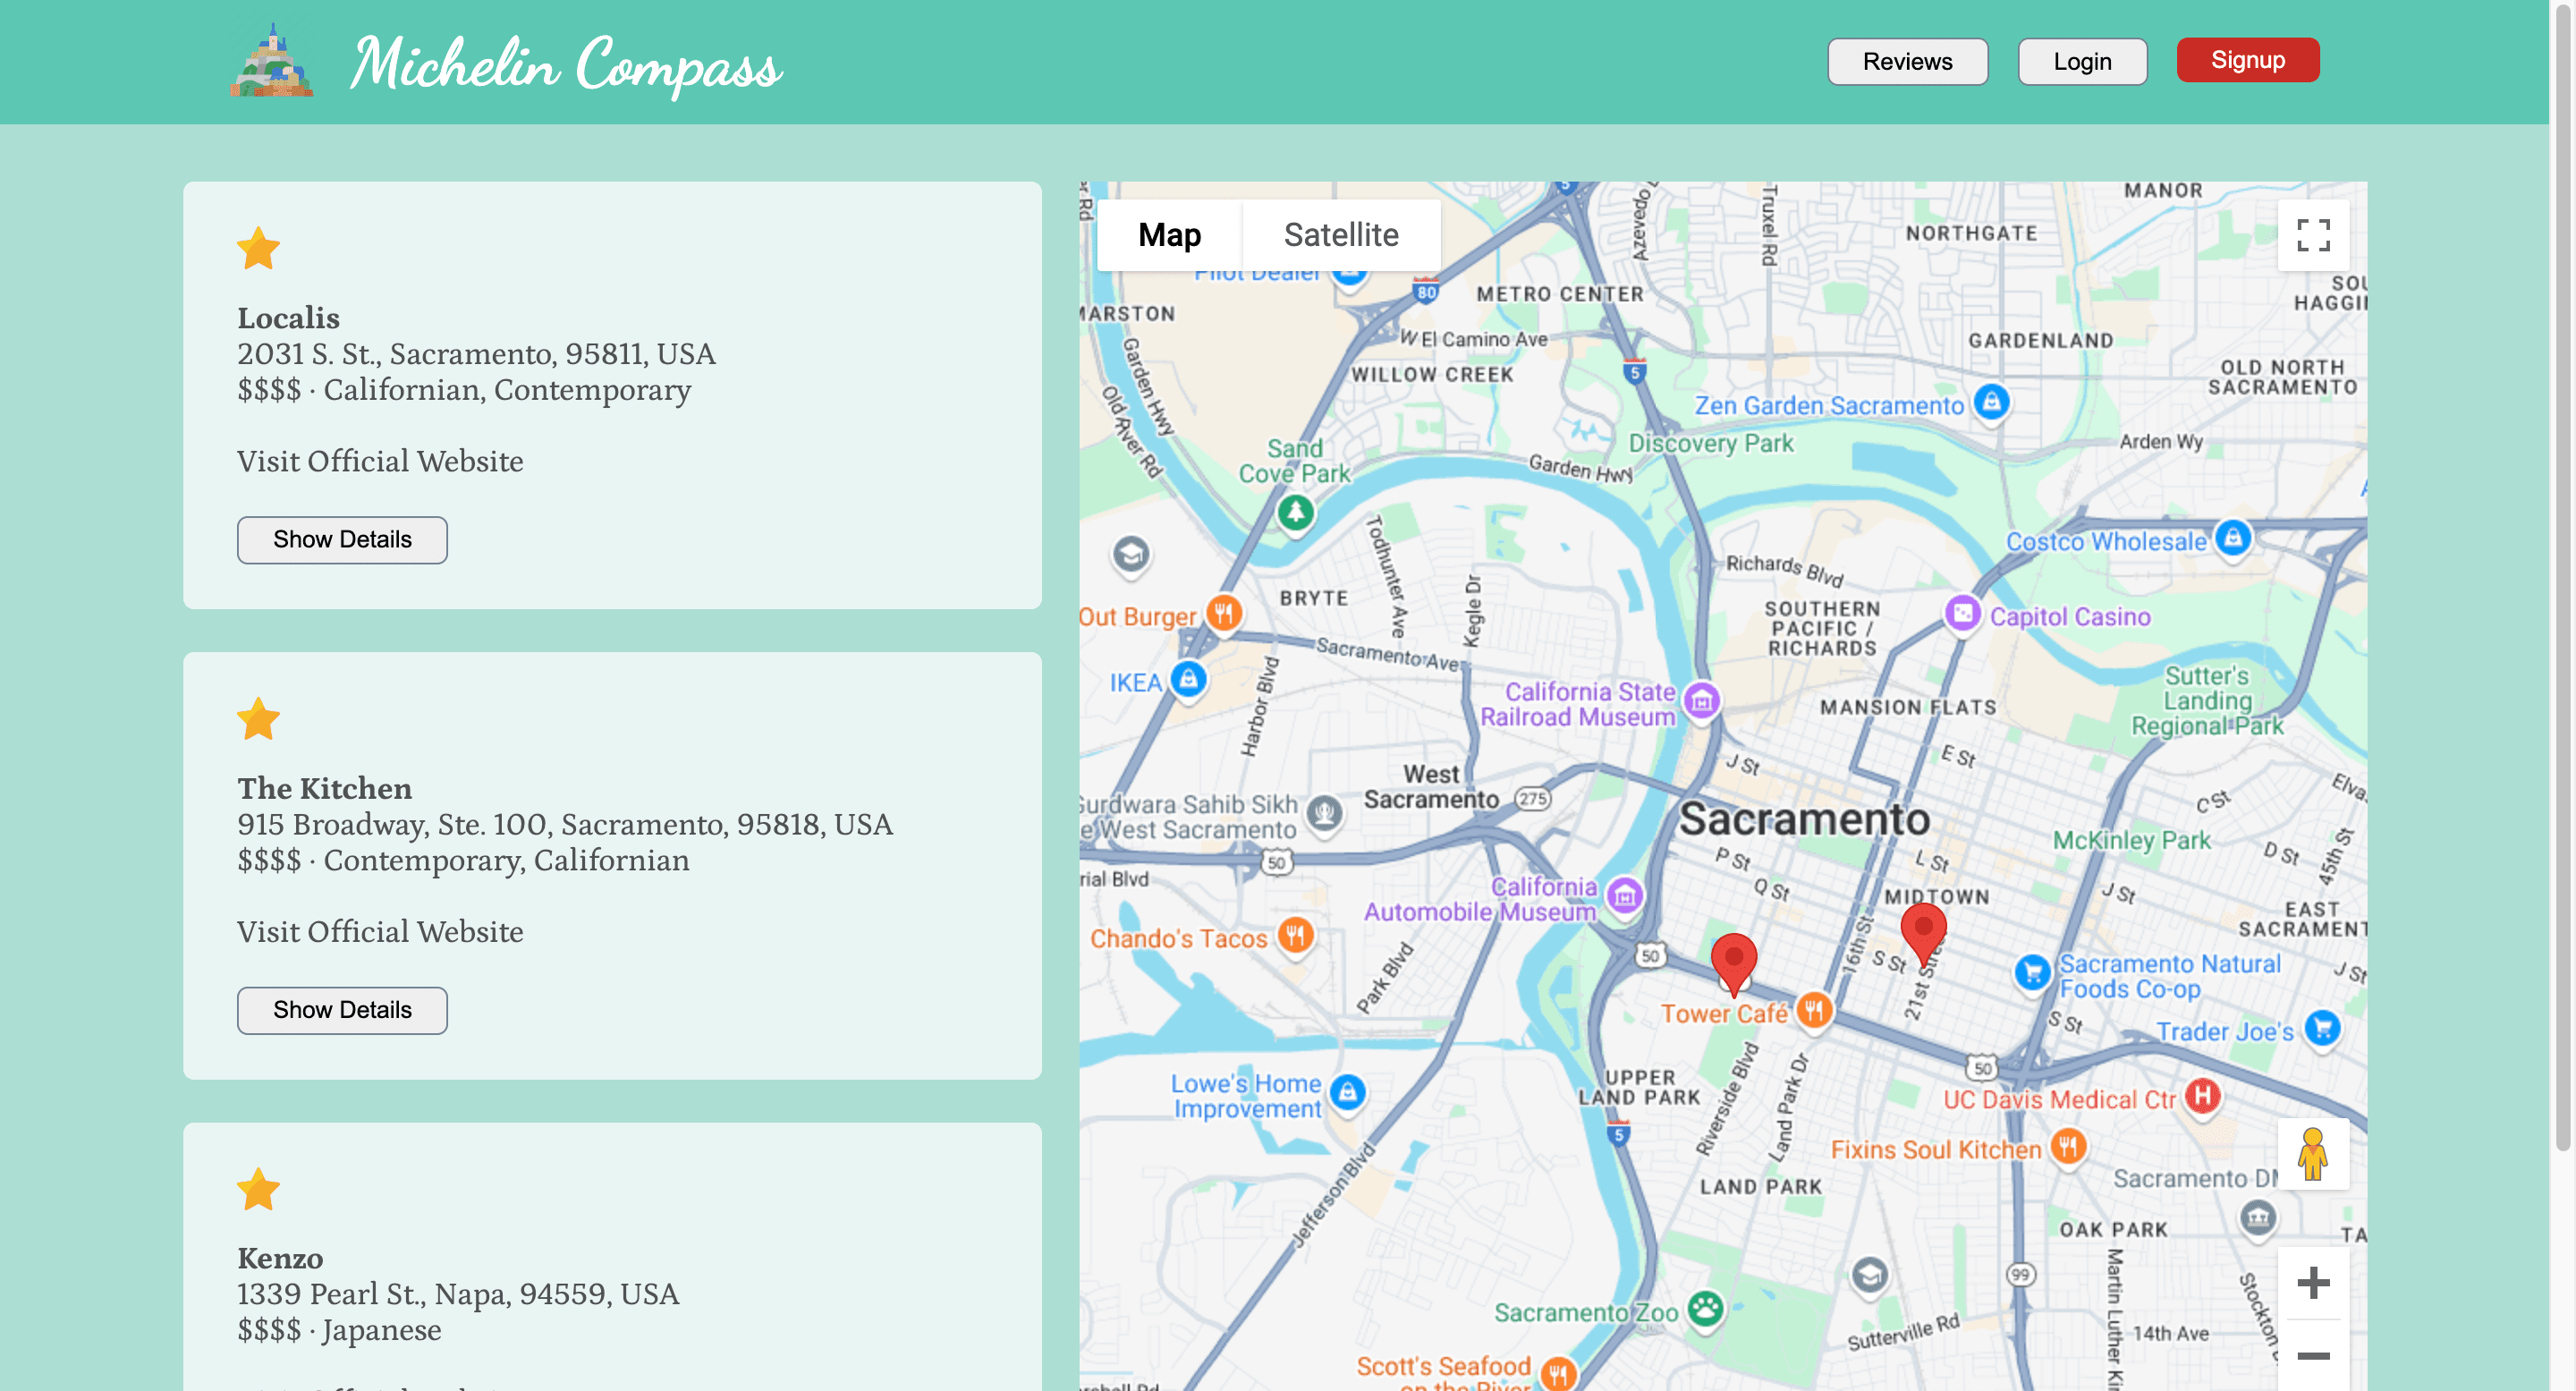Click the Zen Garden Sacramento marker
The height and width of the screenshot is (1391, 2576).
pos(1990,403)
